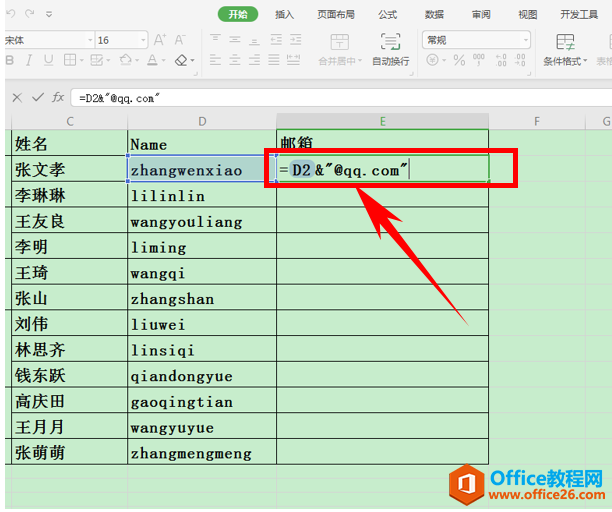Open the font color dropdown arrow
612x512 pixels.
point(164,60)
